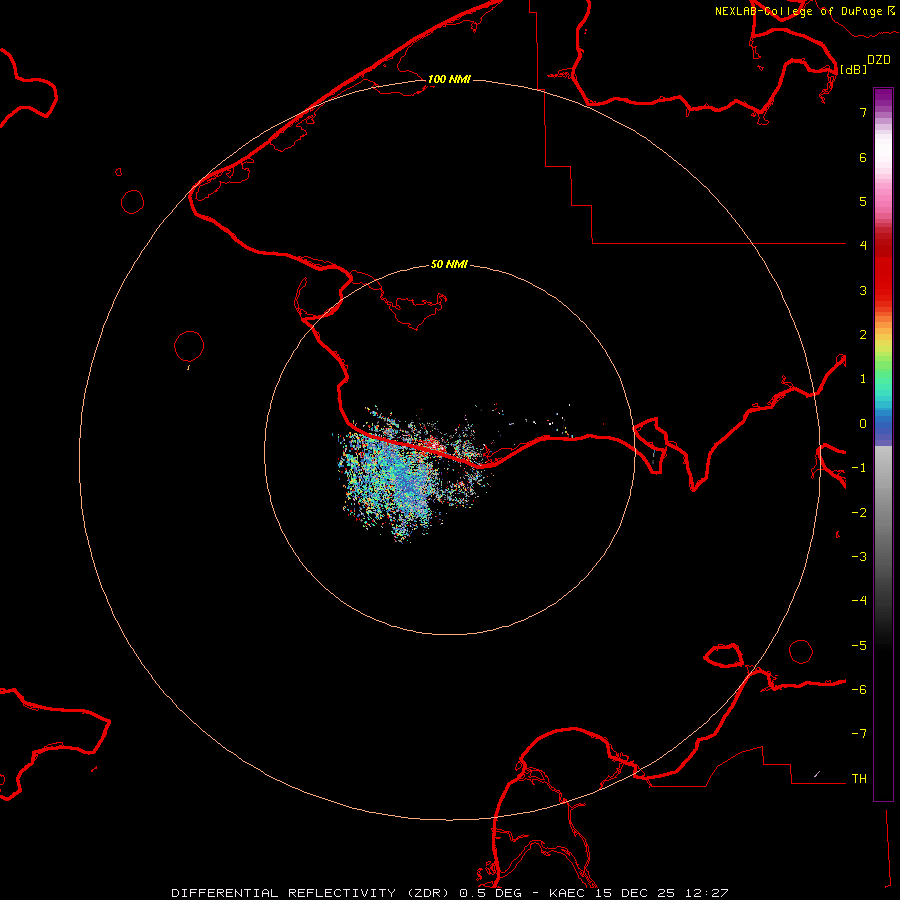Click the purple top segment of the color bar

883,99
